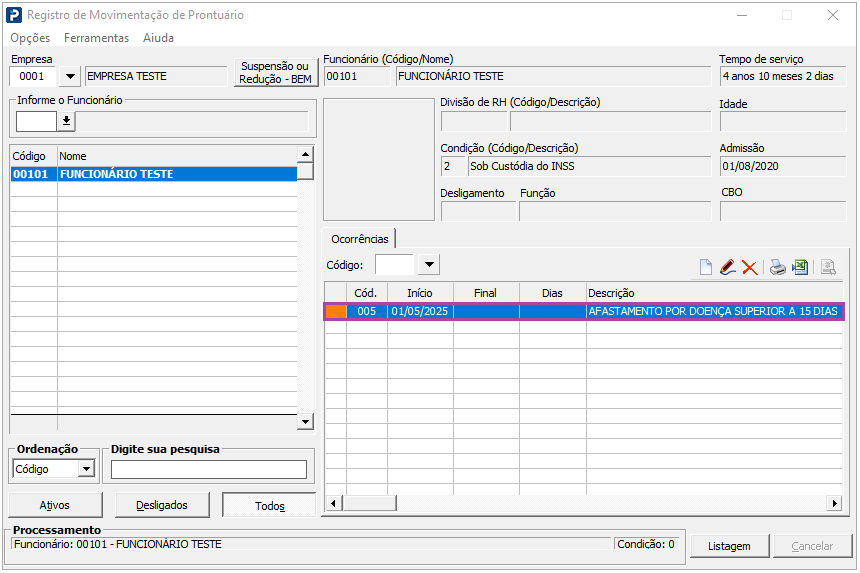Click the CBO field
Viewport: 860px width, 573px height.
click(x=783, y=212)
